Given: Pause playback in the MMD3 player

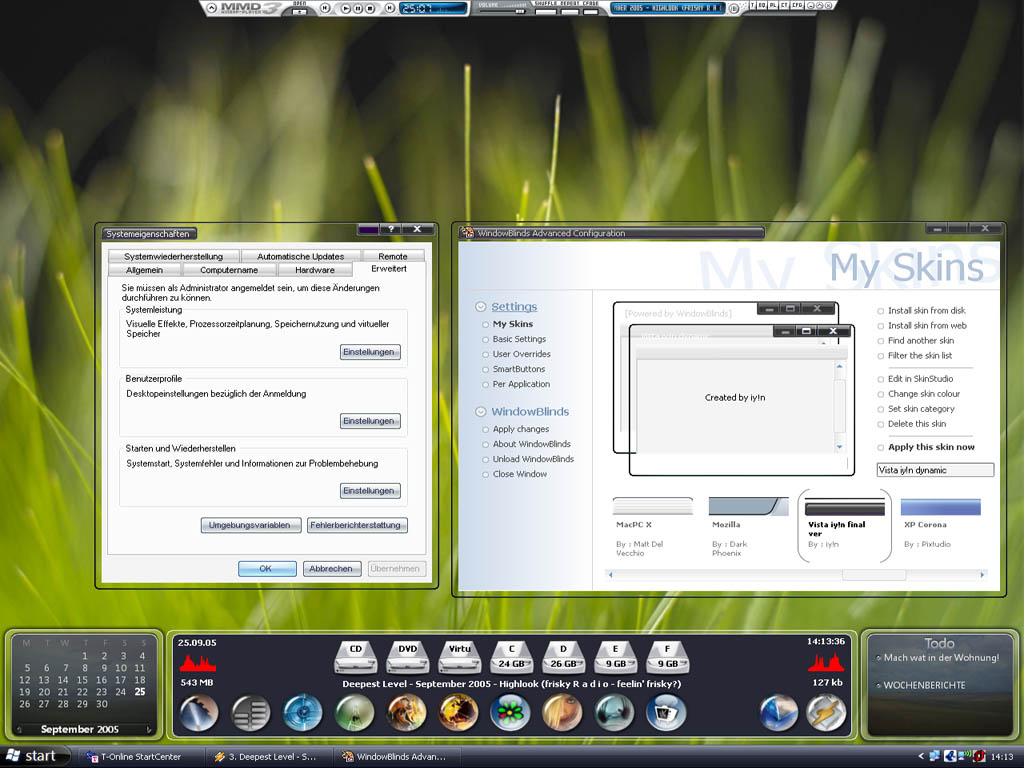Looking at the screenshot, I should click(358, 8).
